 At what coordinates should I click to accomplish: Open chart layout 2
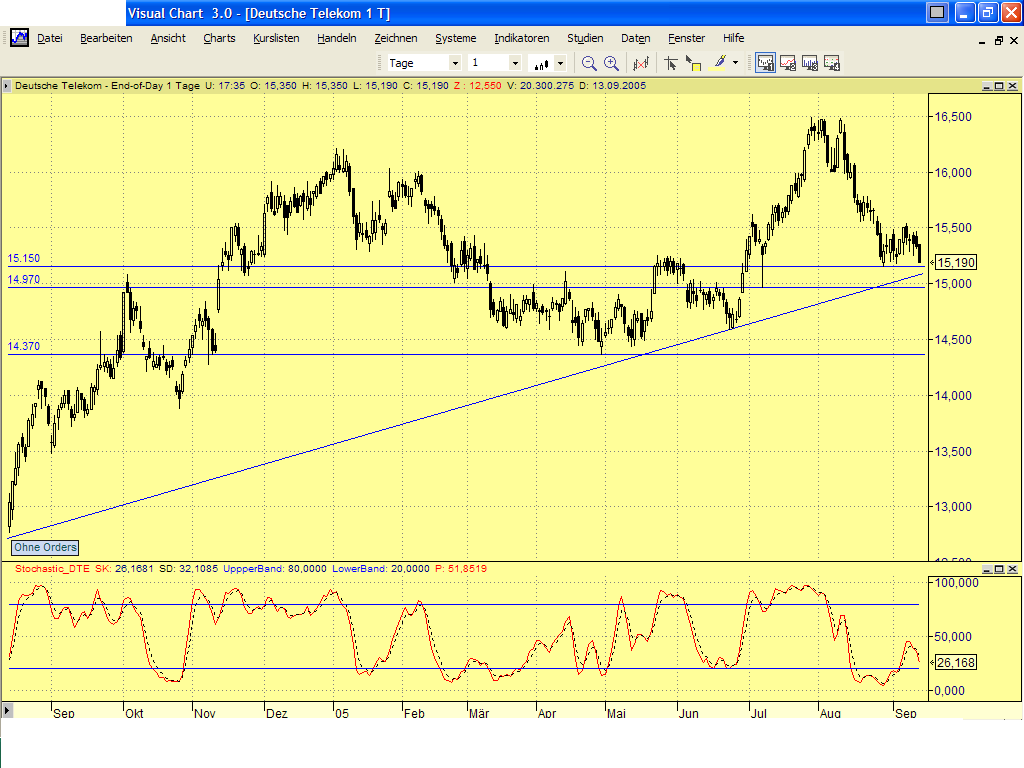[787, 62]
